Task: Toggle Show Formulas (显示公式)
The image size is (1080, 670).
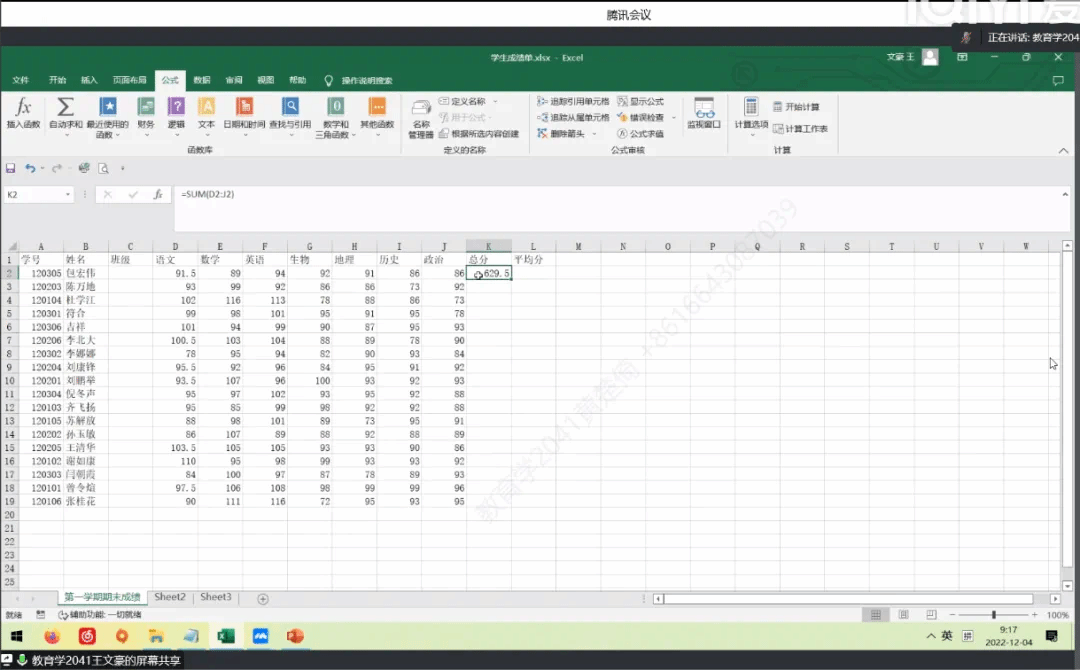Action: 641,102
